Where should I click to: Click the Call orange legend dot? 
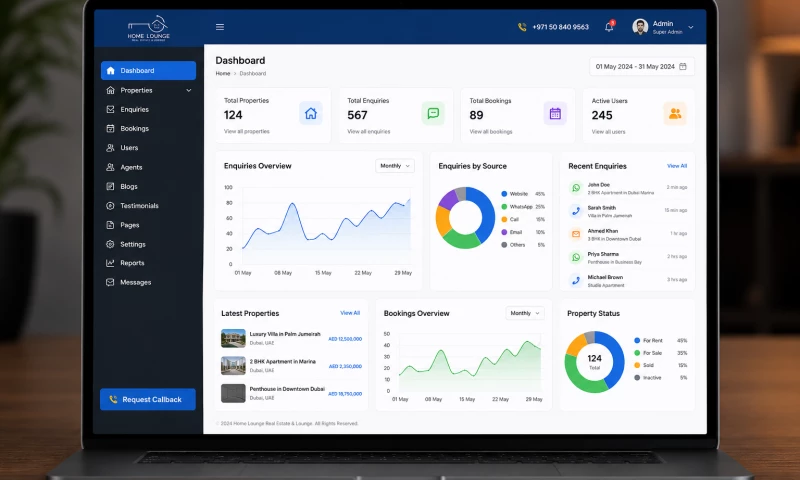[504, 219]
